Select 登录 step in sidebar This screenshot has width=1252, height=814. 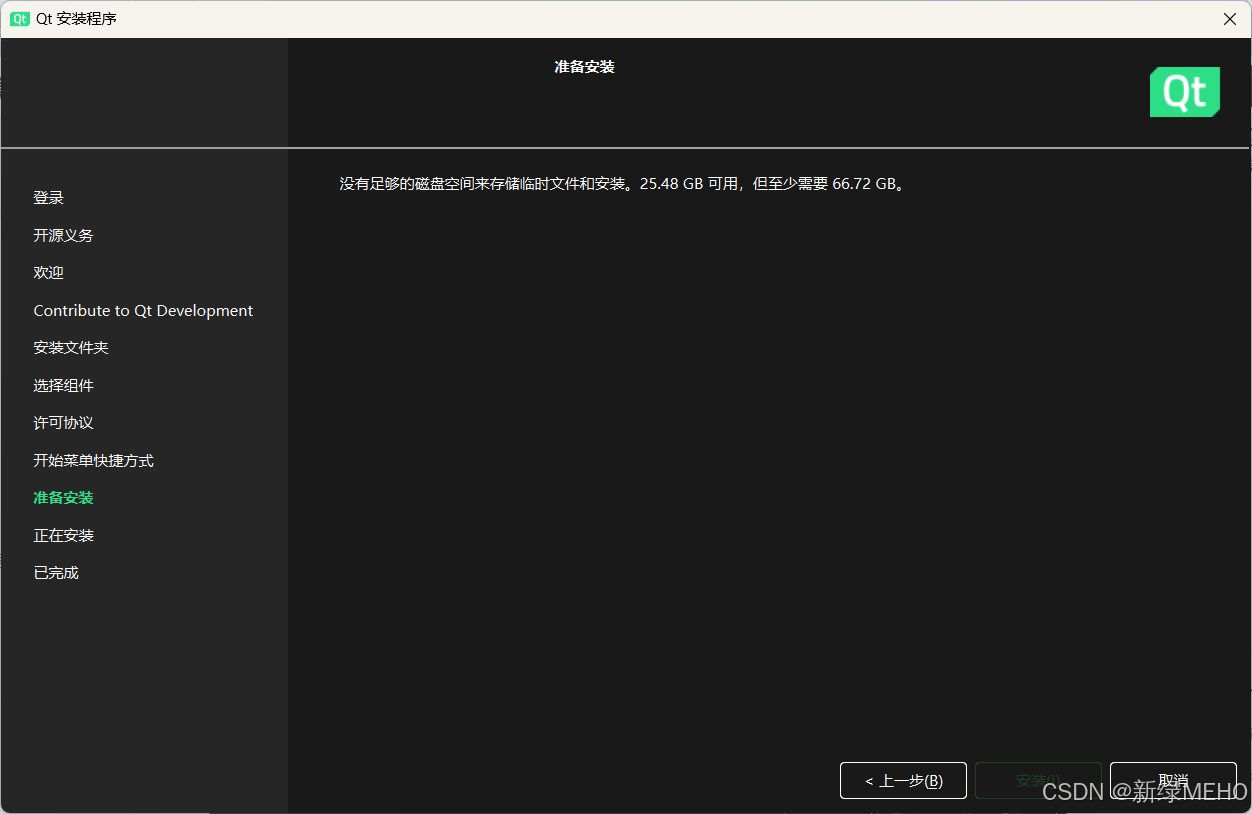point(48,198)
